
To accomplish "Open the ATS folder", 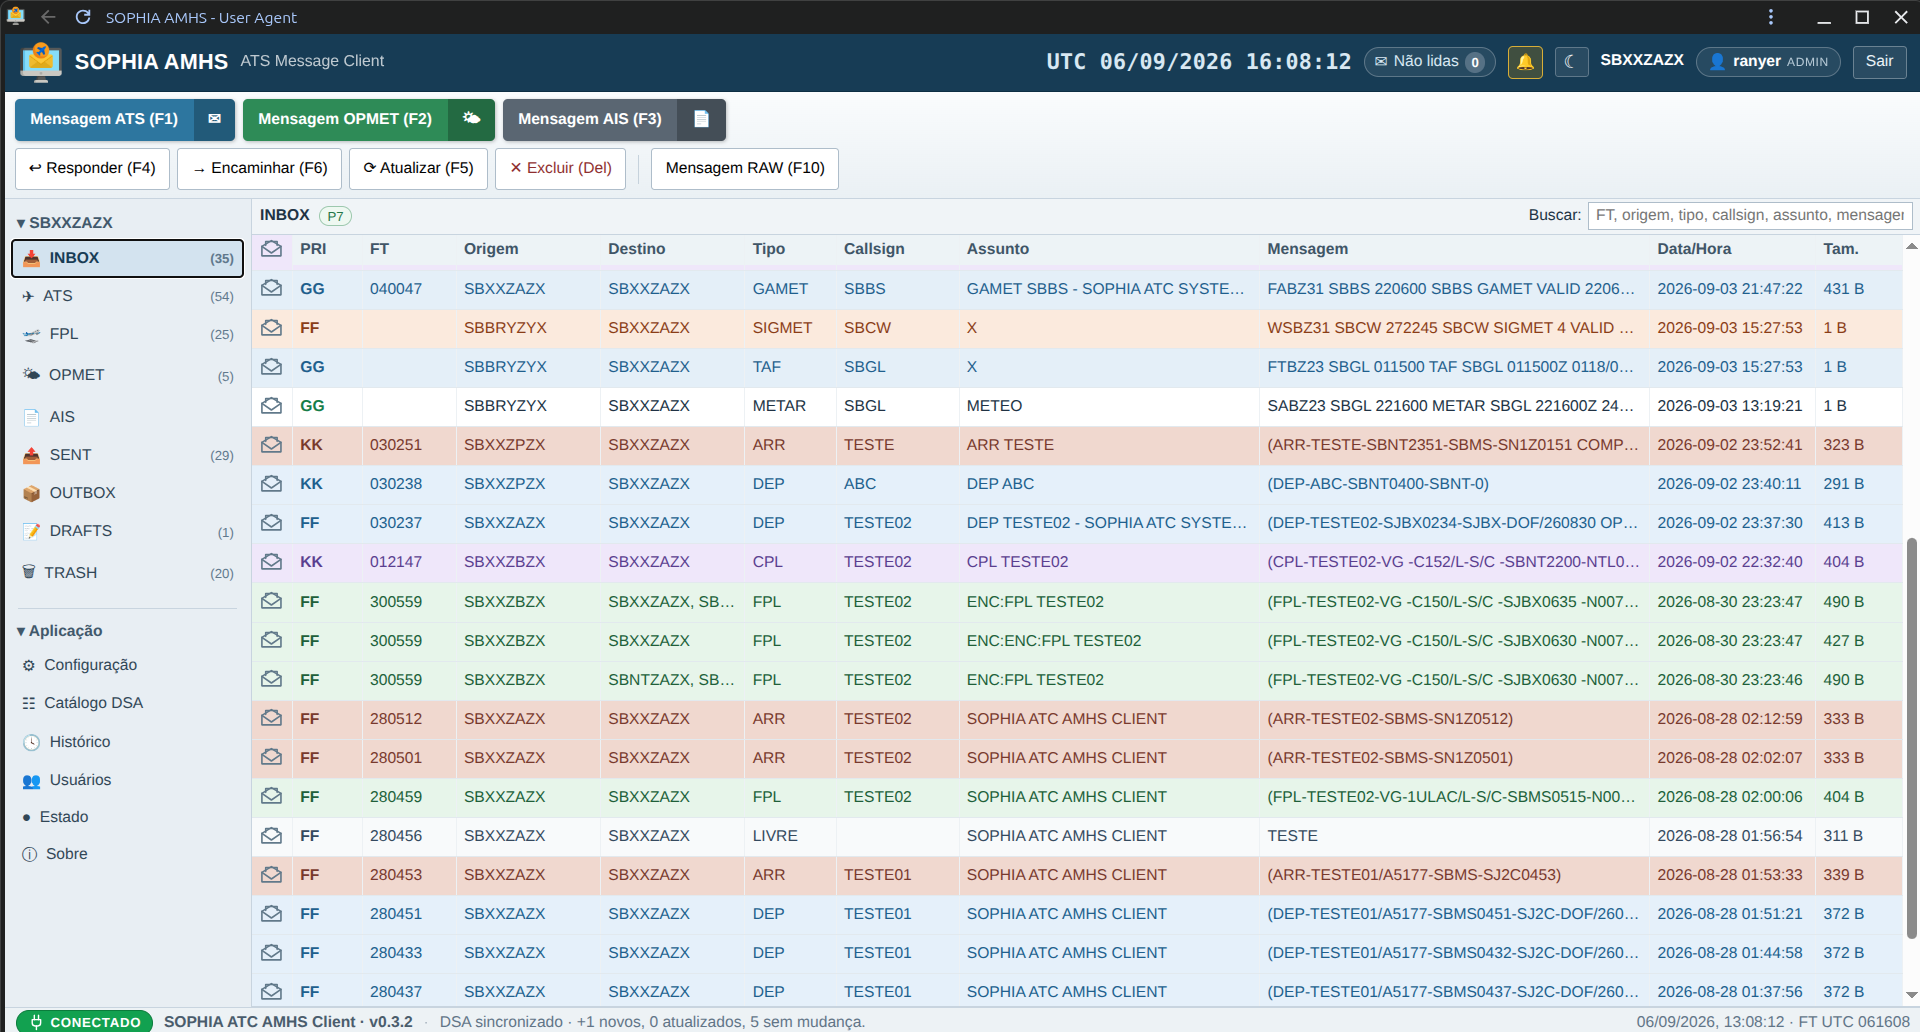I will pos(127,296).
